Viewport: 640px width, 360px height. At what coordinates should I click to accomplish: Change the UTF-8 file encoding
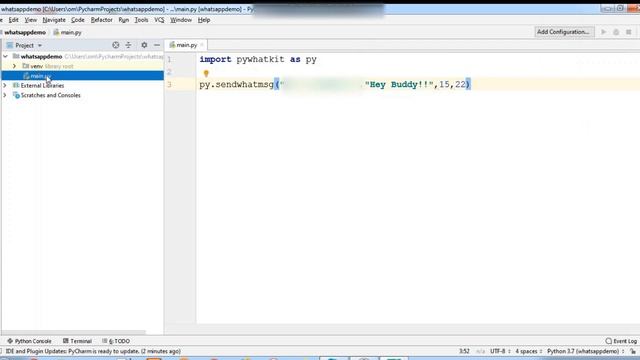point(500,351)
